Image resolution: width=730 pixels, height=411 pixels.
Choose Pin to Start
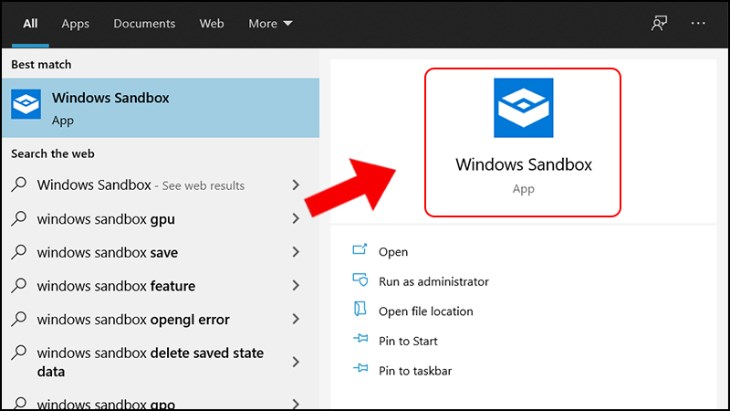click(x=408, y=341)
